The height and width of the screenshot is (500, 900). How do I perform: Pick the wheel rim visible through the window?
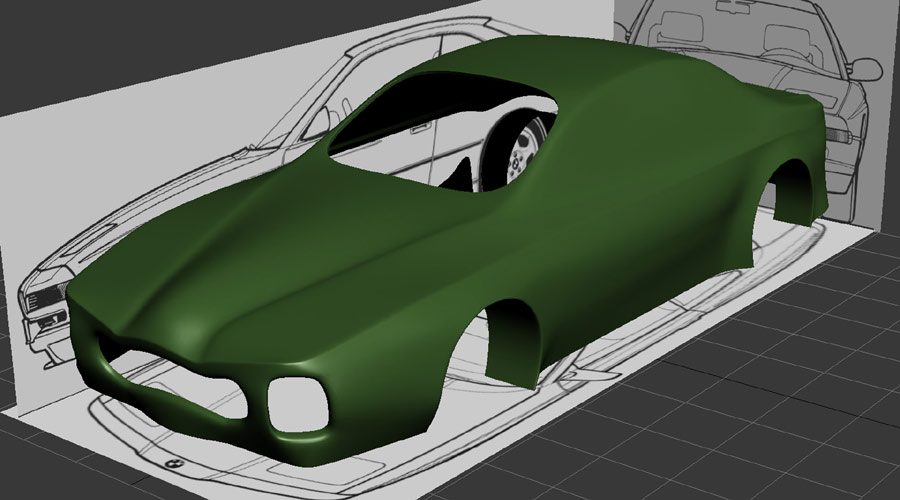click(x=527, y=150)
